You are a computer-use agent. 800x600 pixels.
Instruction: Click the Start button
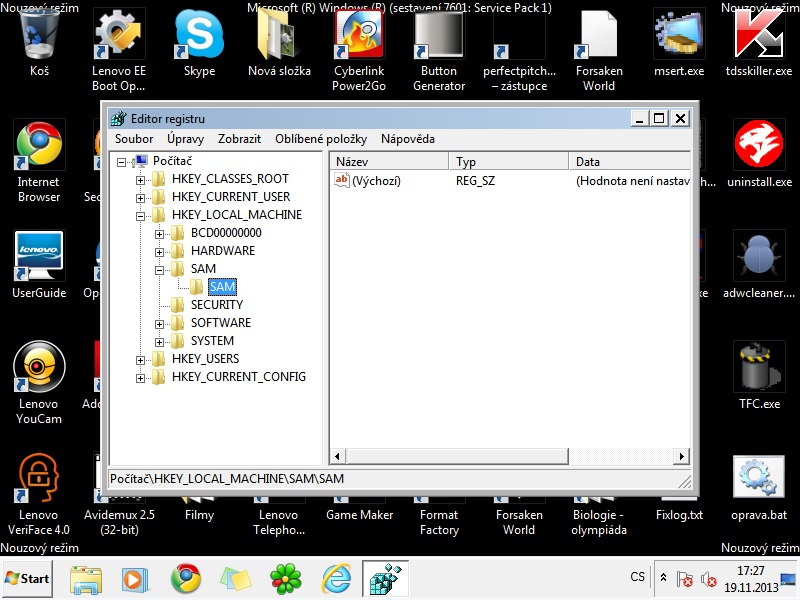(28, 578)
